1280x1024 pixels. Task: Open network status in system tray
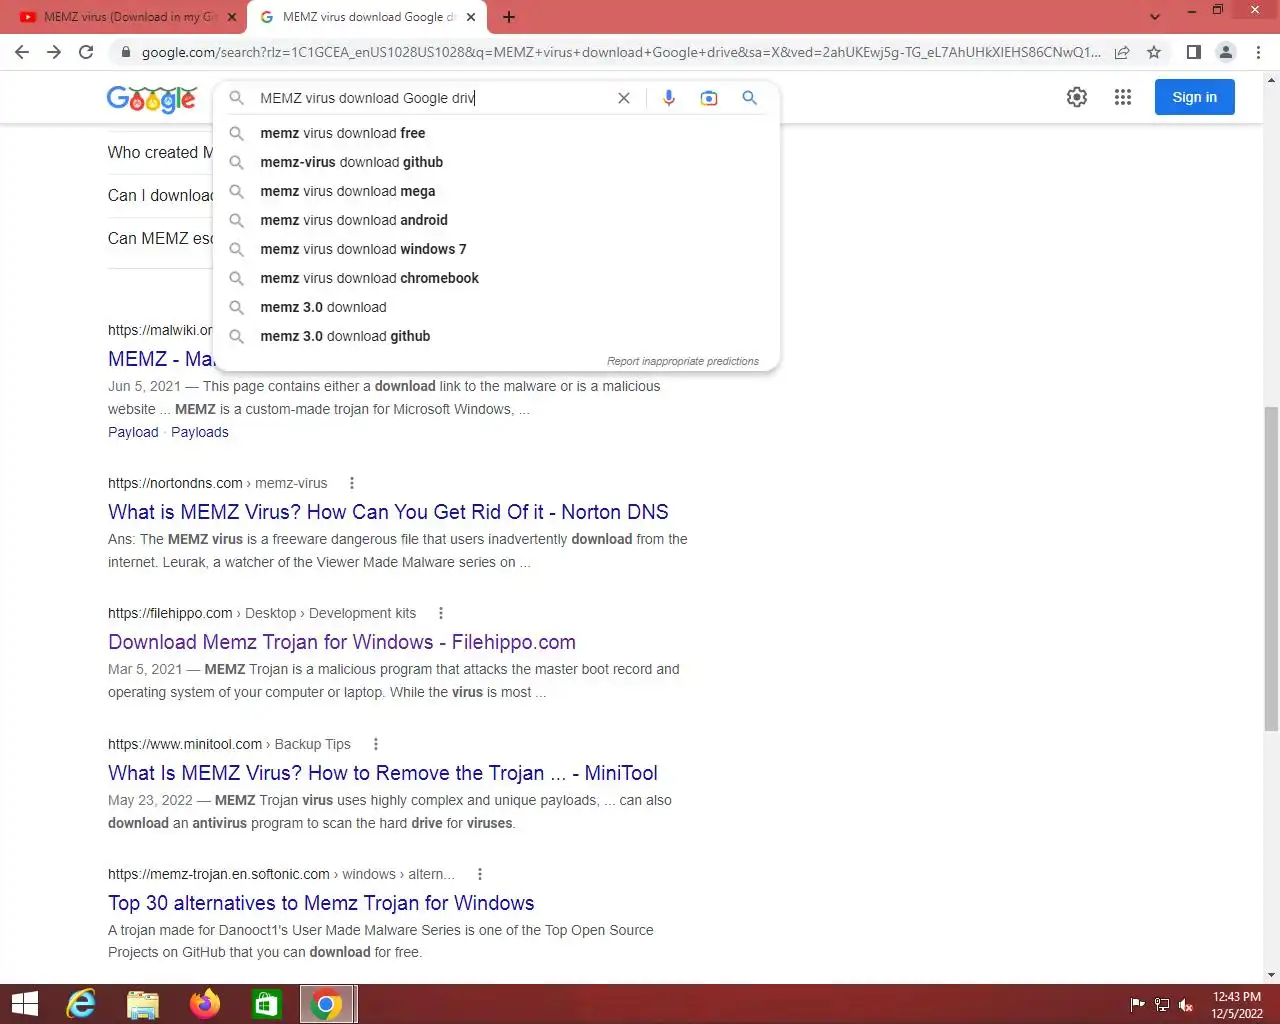pos(1162,1005)
